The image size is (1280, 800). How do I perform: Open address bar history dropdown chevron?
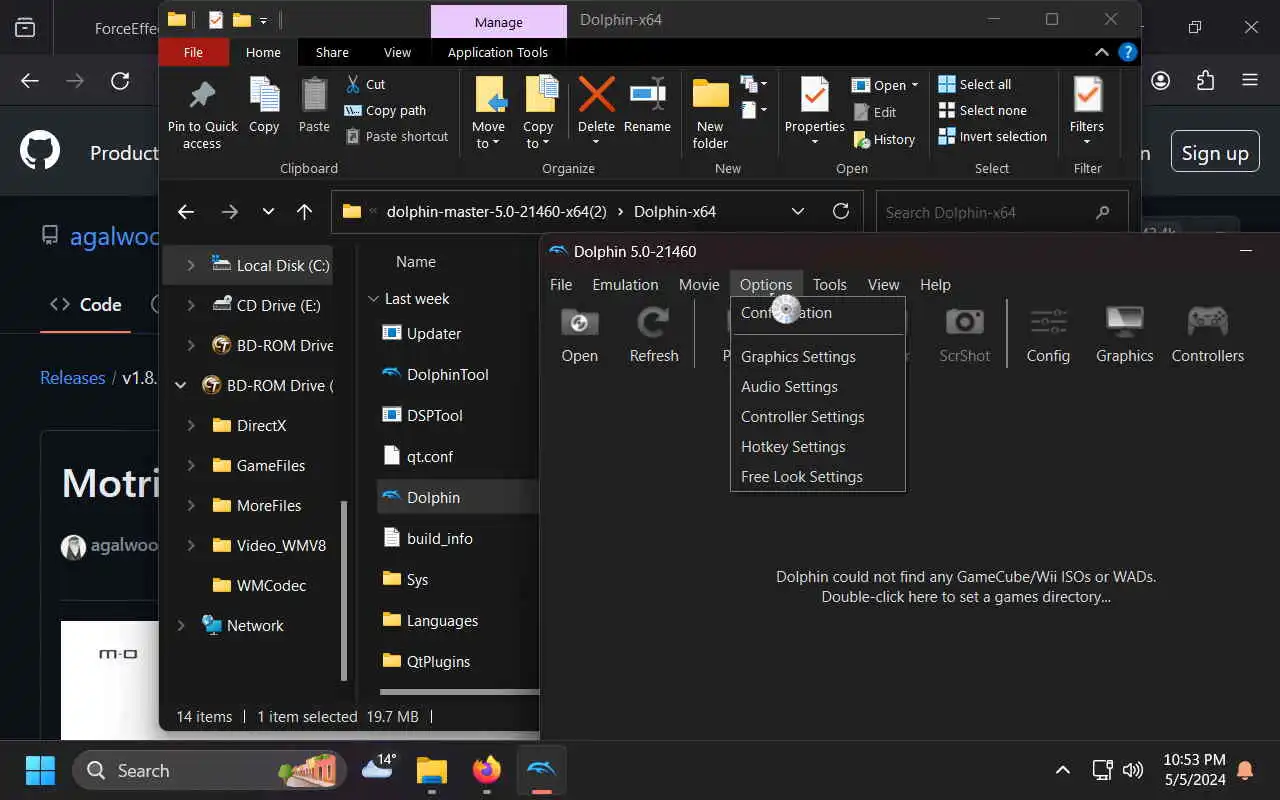tap(798, 211)
